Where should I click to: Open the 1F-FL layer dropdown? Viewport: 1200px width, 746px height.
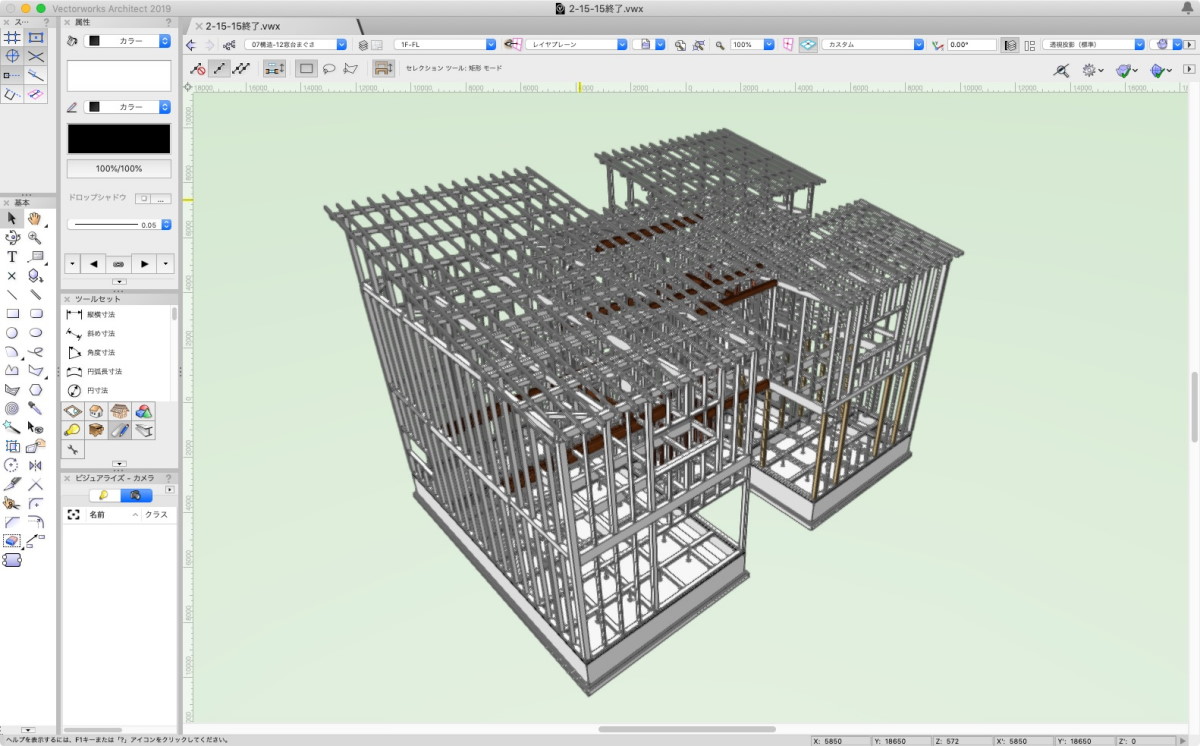(445, 45)
